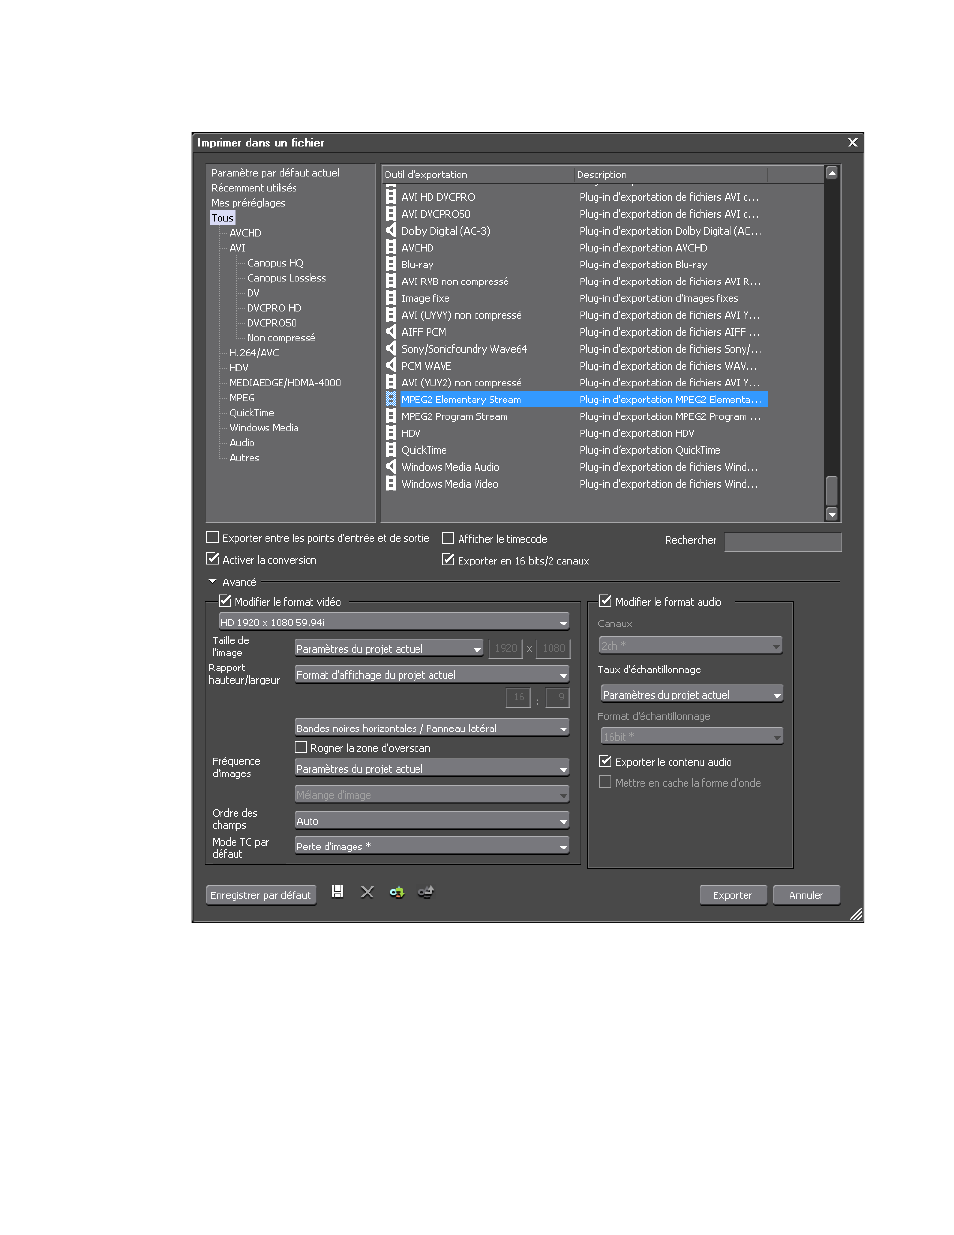This screenshot has height=1235, width=954.
Task: Click the import preset icon
Action: coord(397,891)
